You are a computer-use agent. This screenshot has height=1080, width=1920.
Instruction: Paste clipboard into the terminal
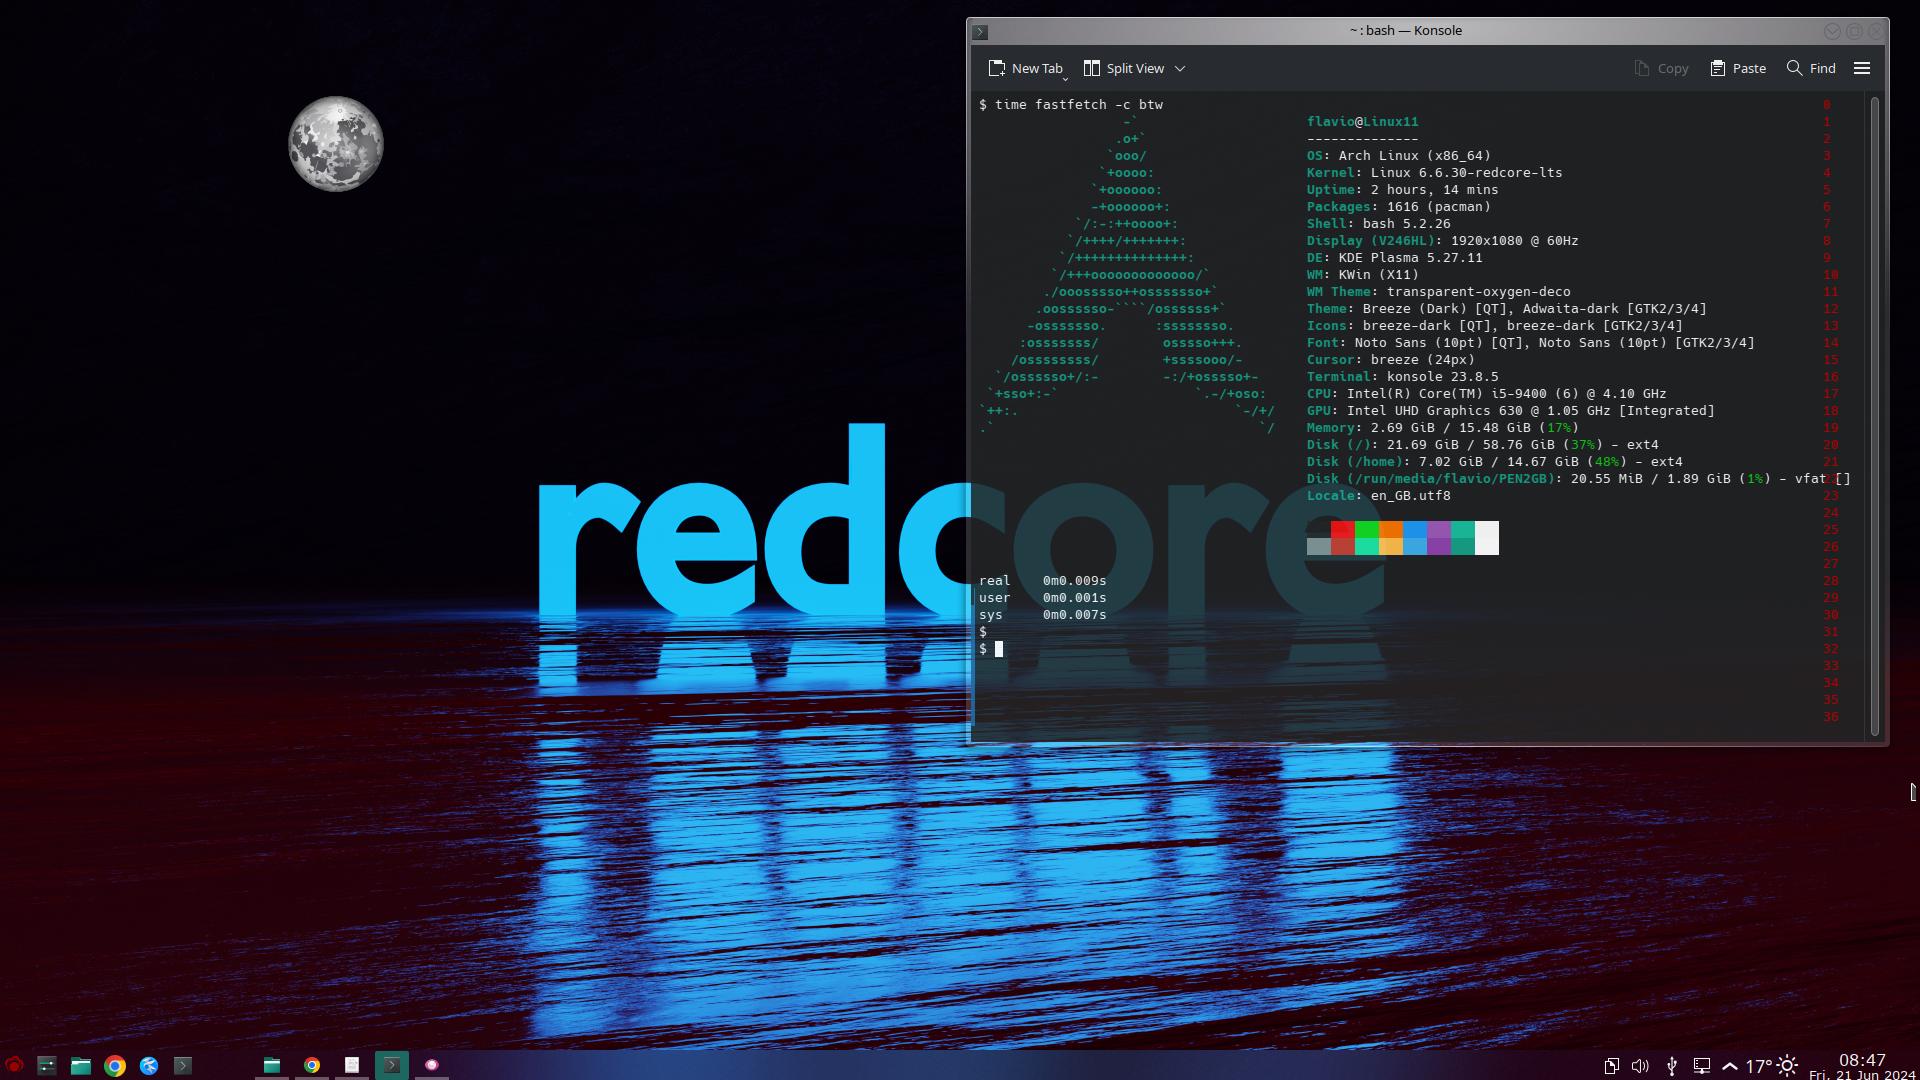pos(1738,68)
